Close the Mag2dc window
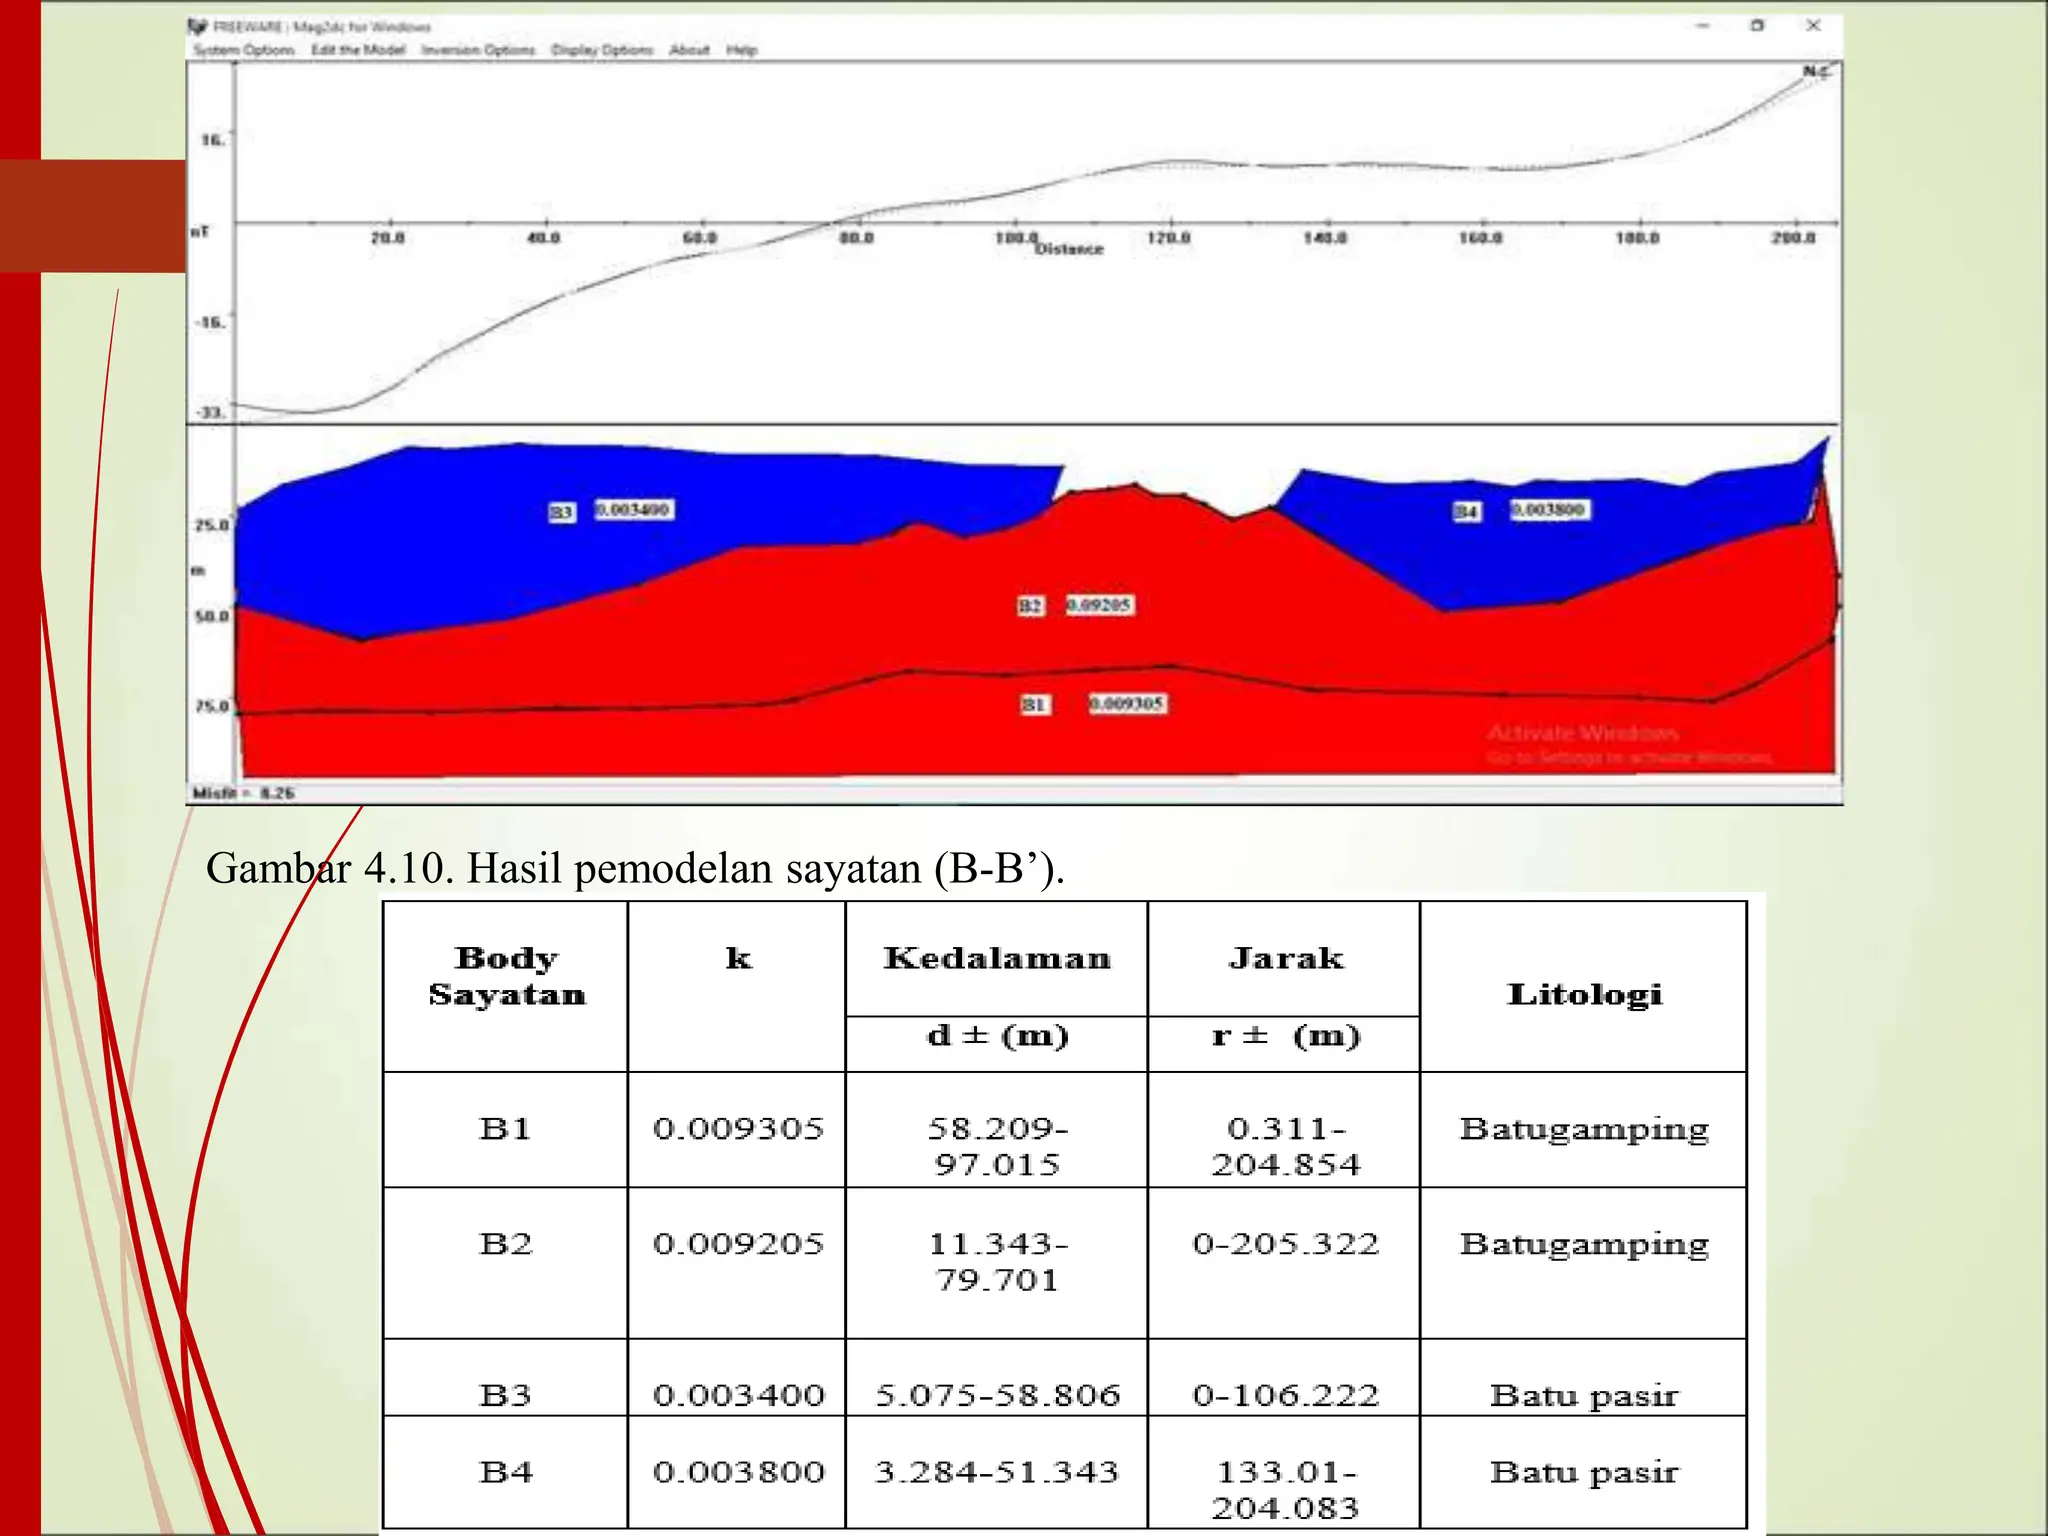This screenshot has height=1536, width=2048. [x=1813, y=26]
